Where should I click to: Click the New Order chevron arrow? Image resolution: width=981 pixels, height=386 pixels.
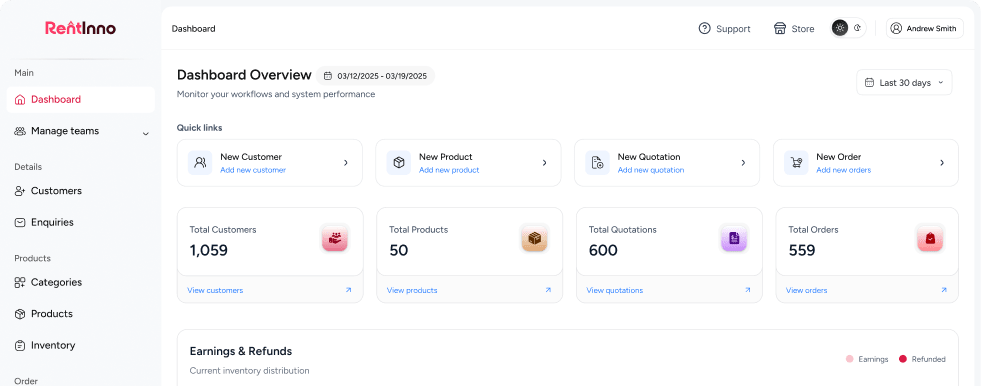coord(942,163)
